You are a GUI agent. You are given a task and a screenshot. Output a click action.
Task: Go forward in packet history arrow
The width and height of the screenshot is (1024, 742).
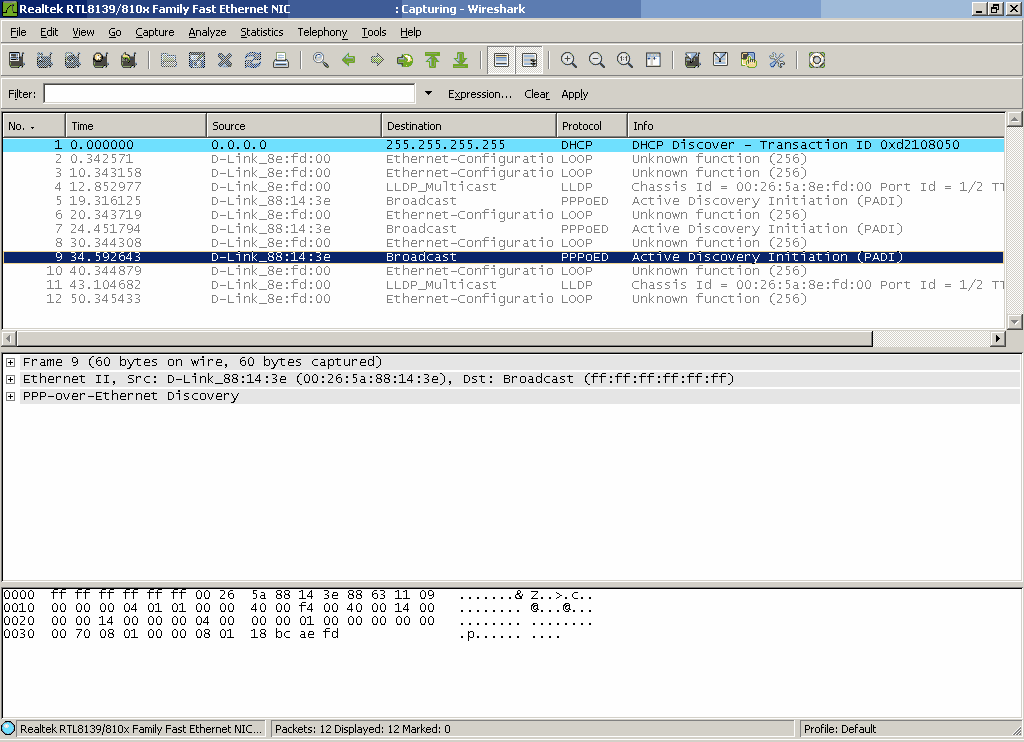377,60
